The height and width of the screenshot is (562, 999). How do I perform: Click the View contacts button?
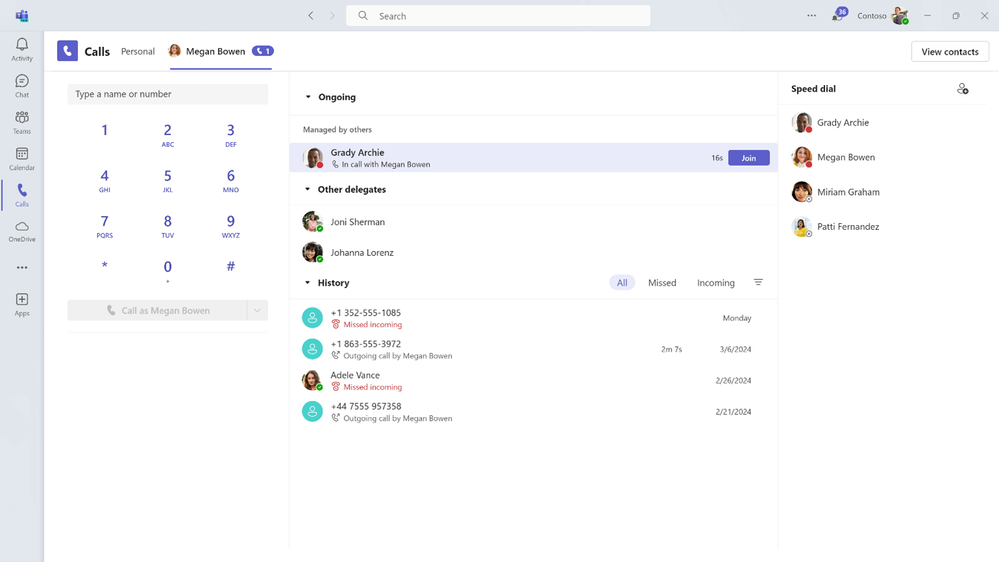click(950, 52)
